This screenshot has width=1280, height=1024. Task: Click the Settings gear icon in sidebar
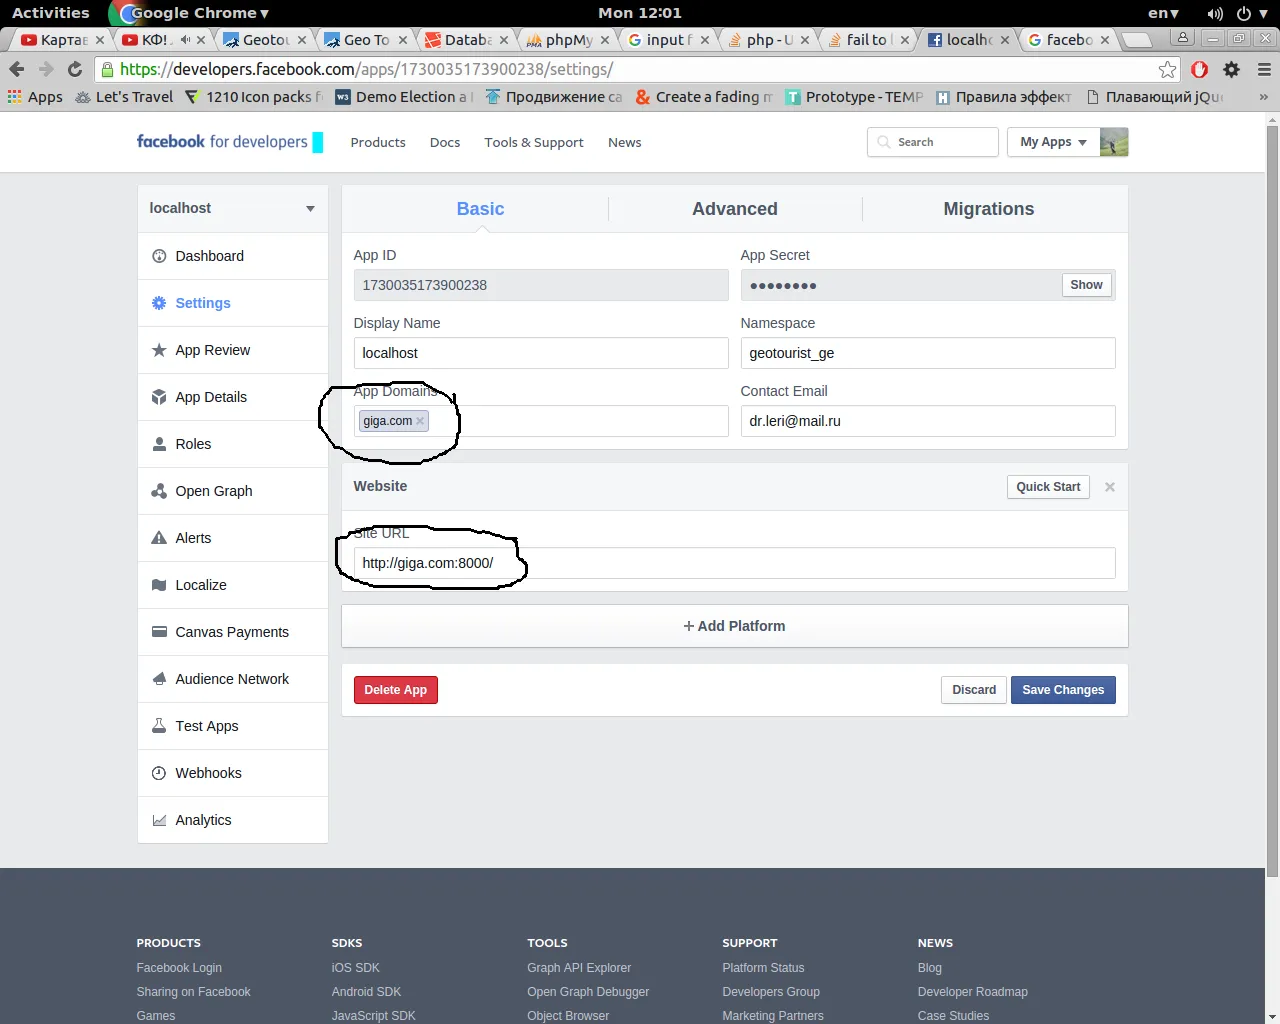point(159,303)
